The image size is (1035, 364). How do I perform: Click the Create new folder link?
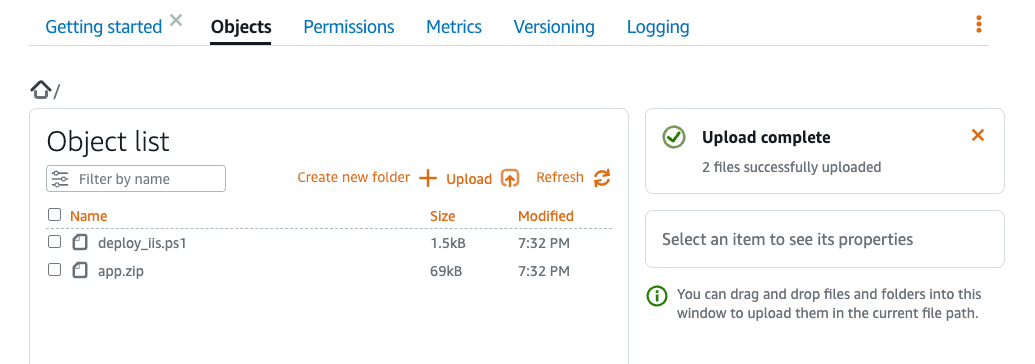(354, 178)
